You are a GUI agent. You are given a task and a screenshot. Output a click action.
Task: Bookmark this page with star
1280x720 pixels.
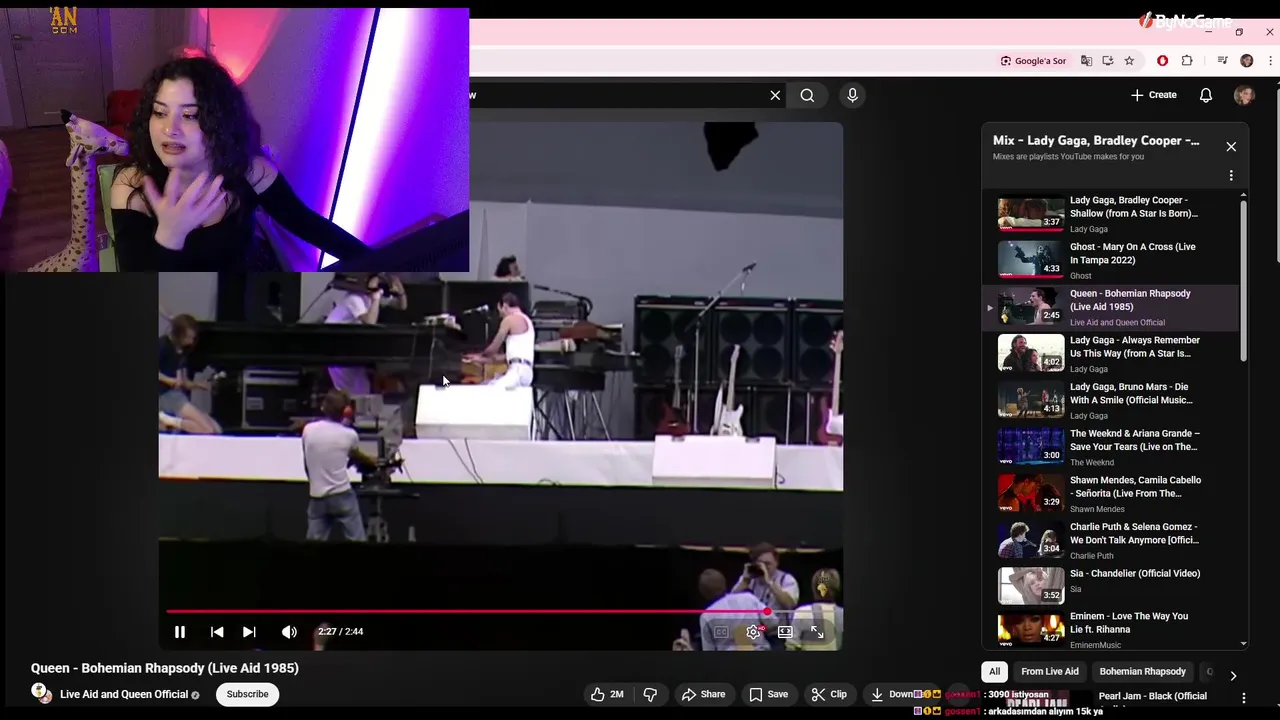pos(1129,61)
